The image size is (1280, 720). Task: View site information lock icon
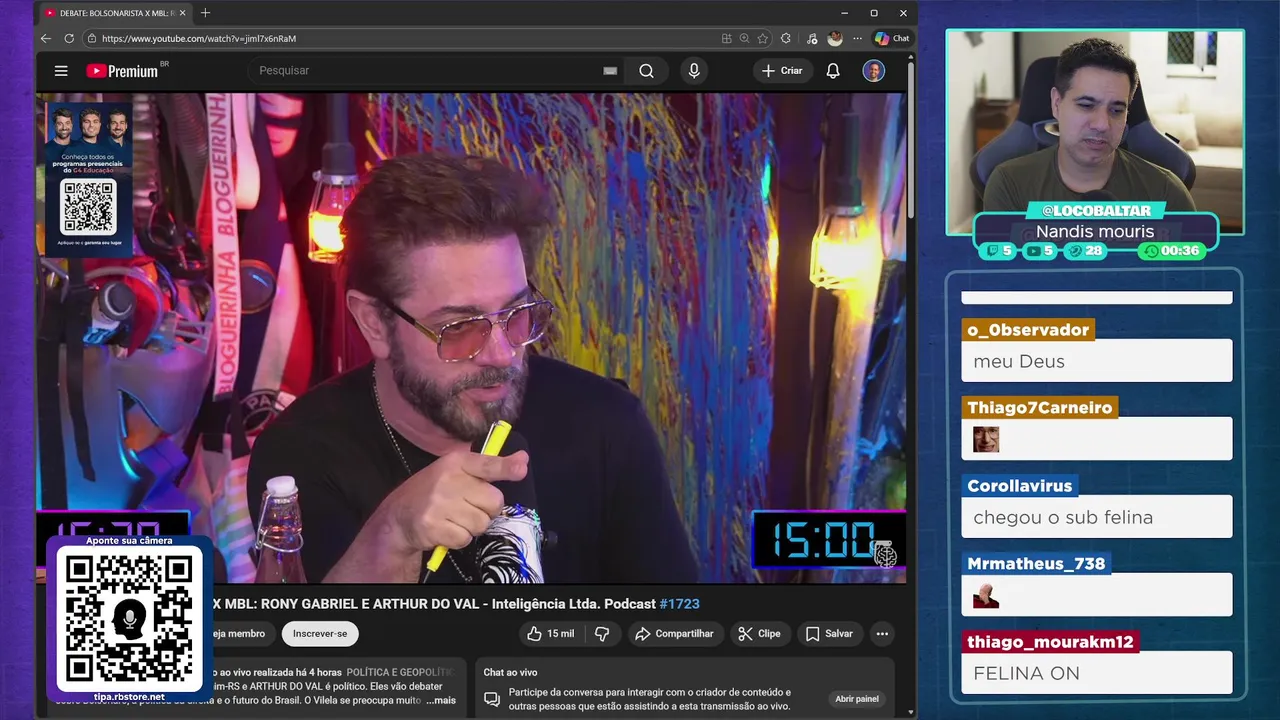click(92, 38)
